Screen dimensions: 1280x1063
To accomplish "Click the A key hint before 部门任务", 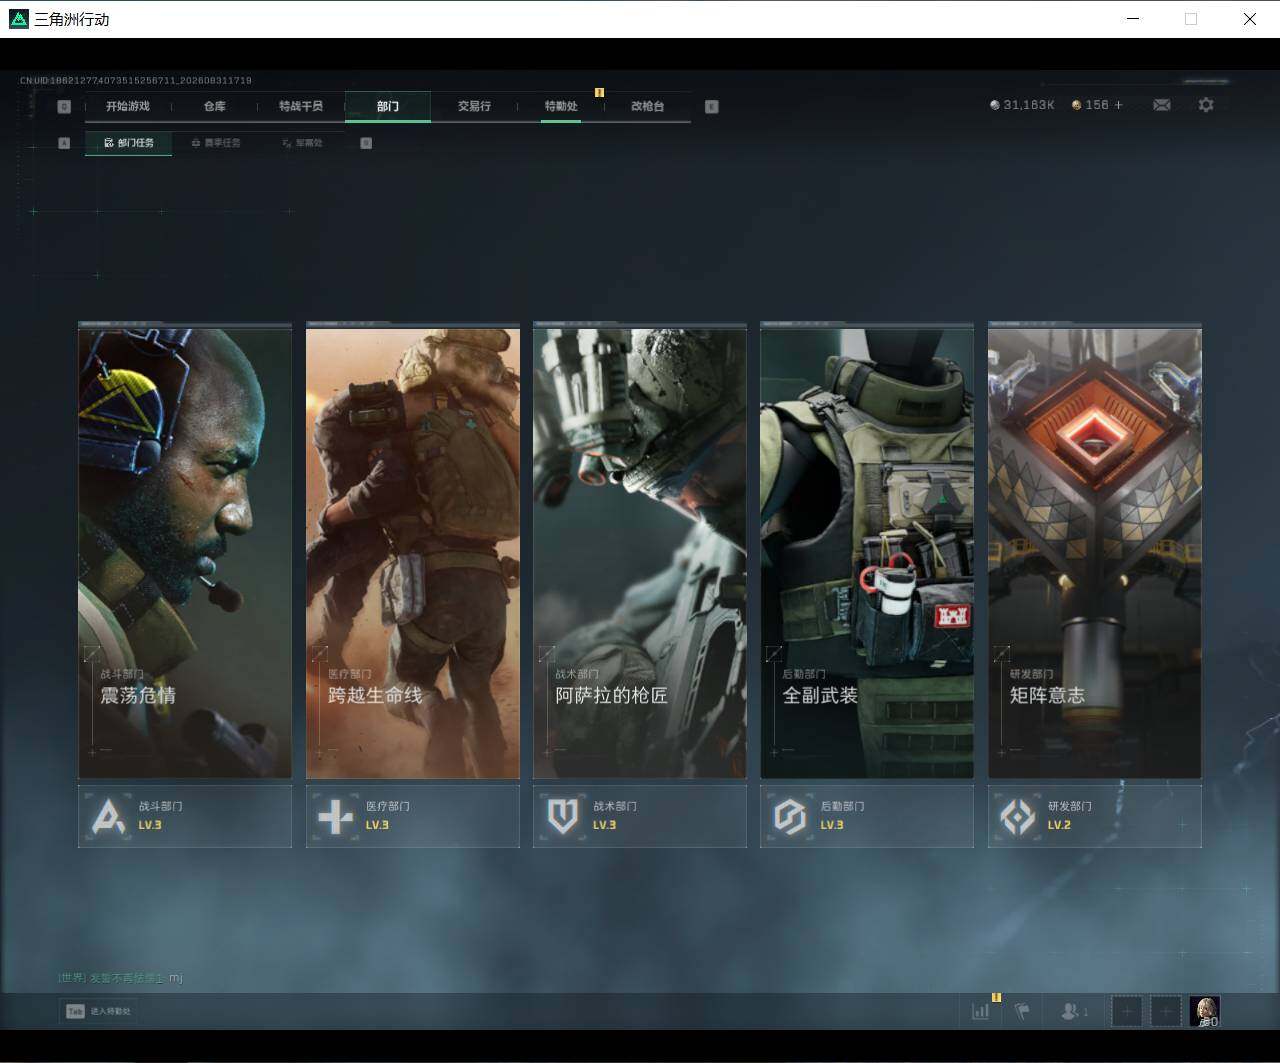I will [64, 143].
